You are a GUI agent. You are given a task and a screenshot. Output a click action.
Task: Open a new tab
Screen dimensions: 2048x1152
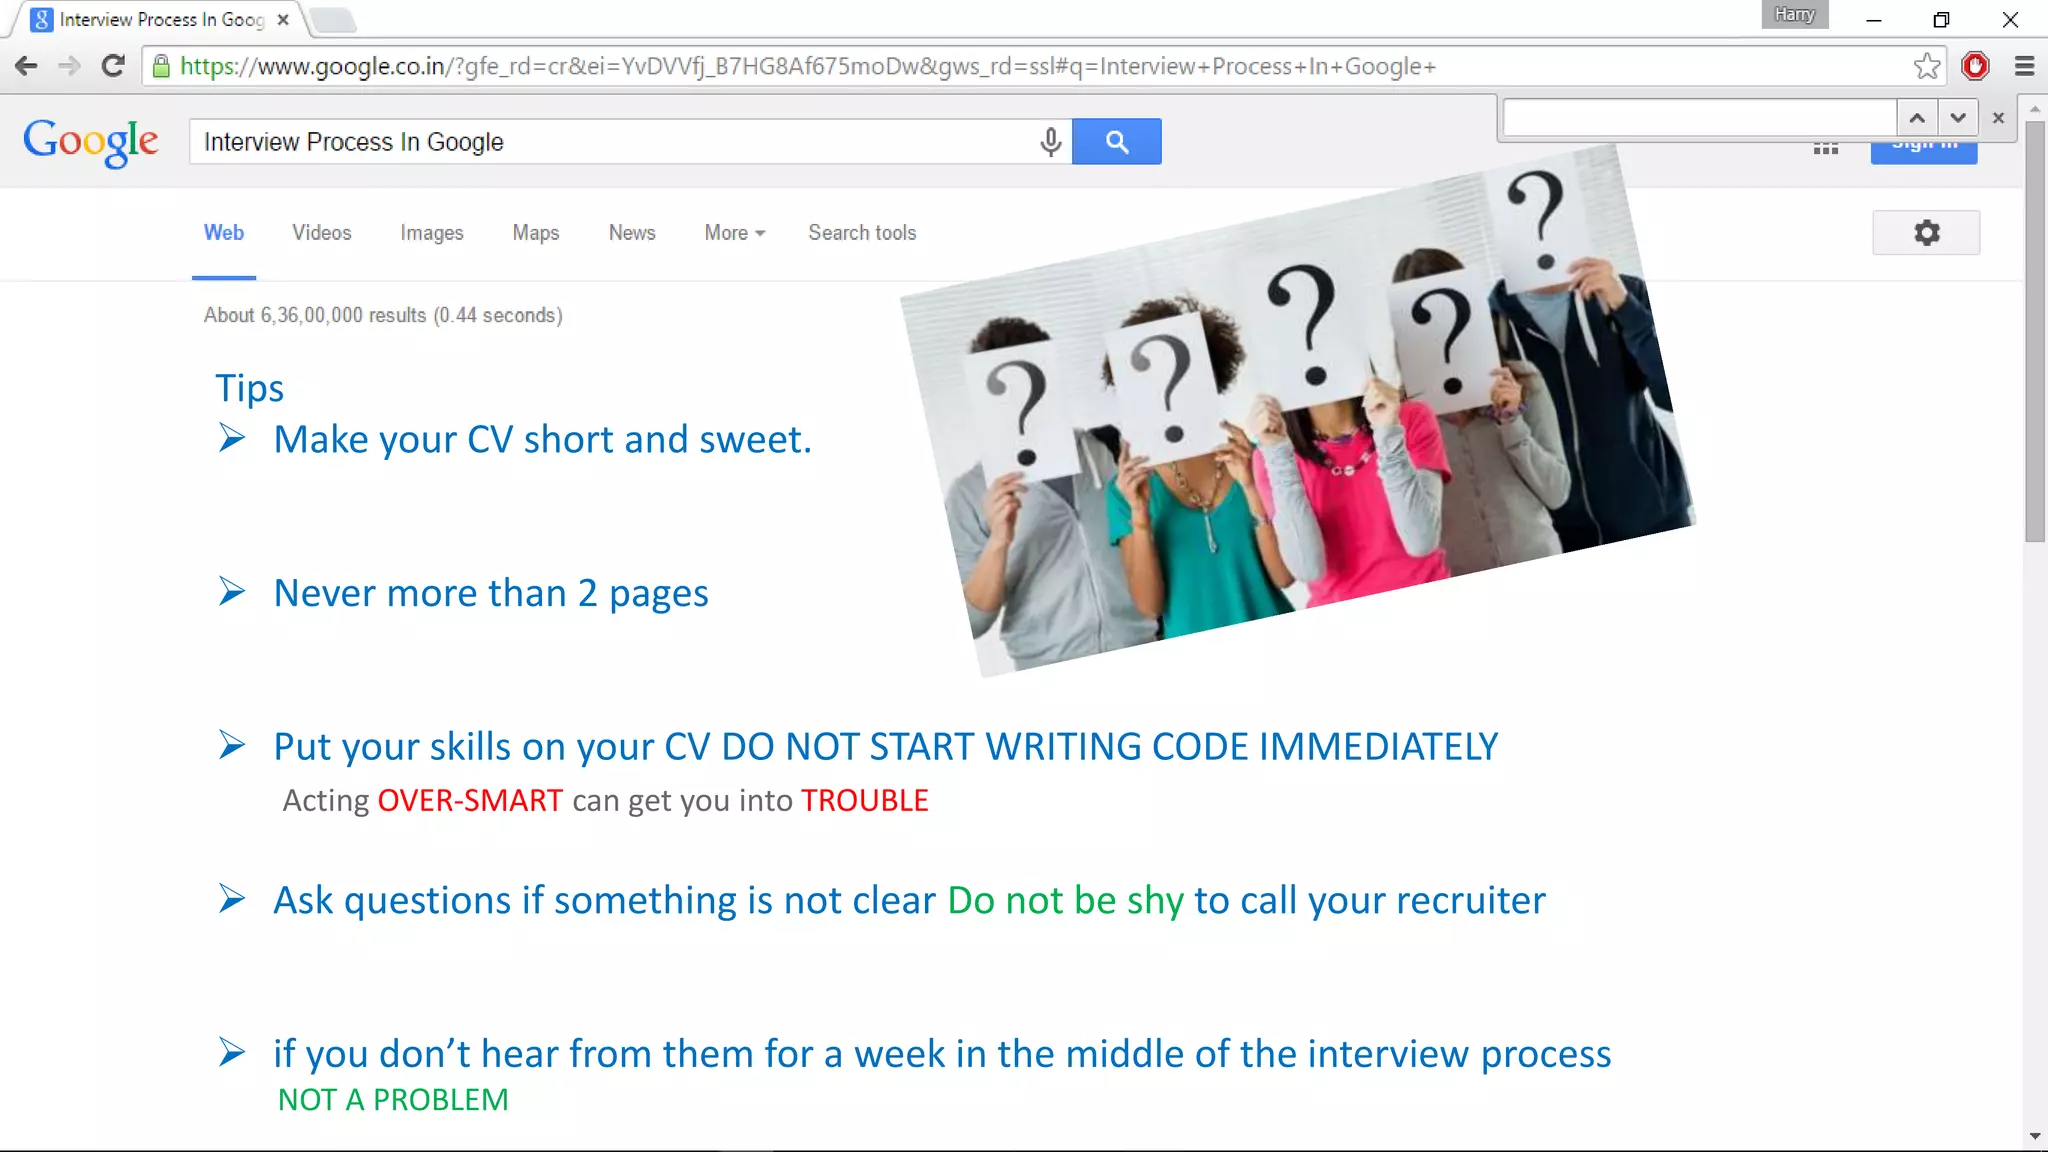pos(332,20)
